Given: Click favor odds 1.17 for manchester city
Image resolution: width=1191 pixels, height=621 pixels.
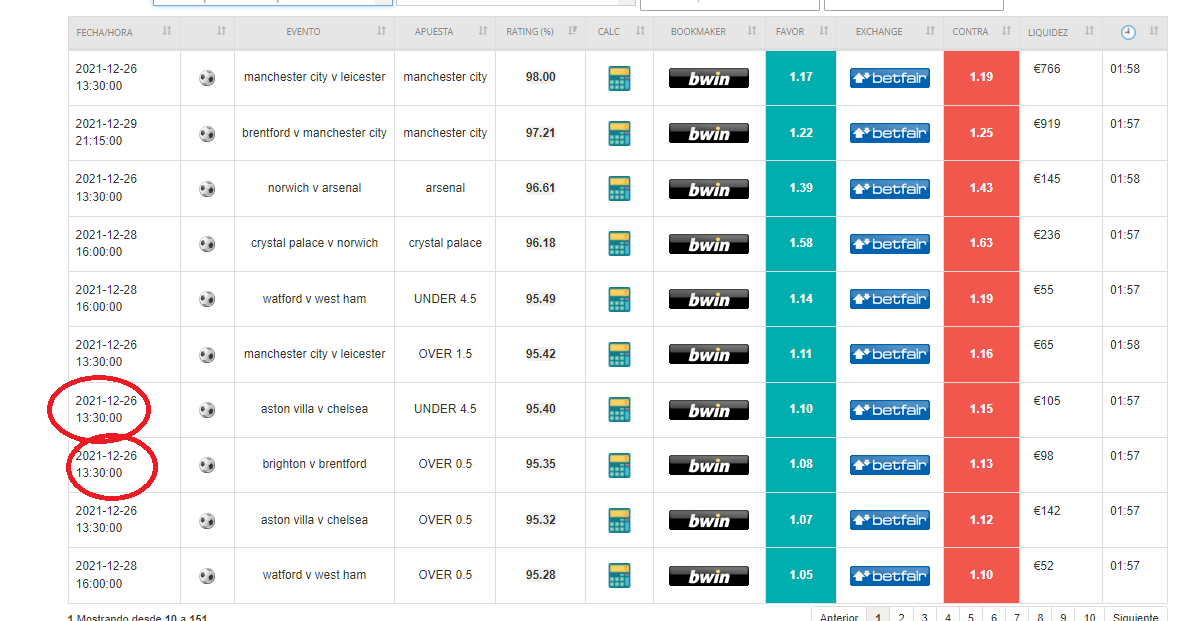Looking at the screenshot, I should pos(801,77).
